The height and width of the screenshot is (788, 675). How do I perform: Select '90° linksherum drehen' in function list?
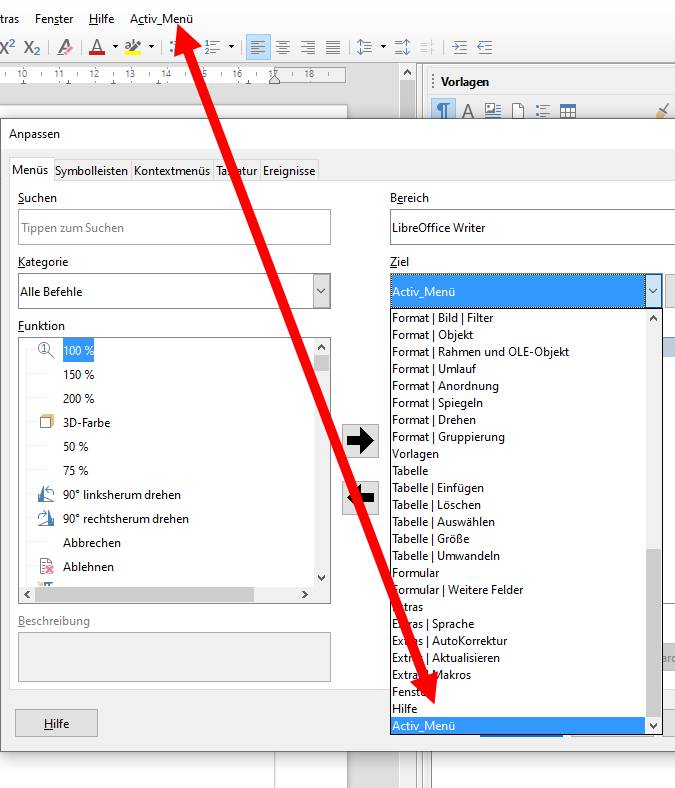point(121,495)
